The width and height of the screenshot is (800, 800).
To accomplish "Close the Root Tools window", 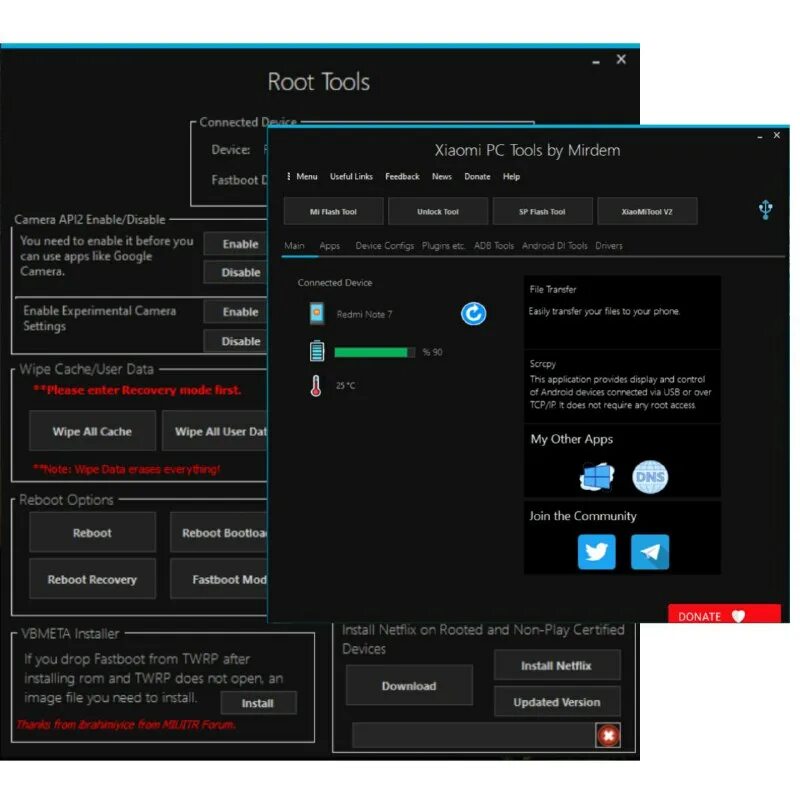I will pyautogui.click(x=621, y=59).
